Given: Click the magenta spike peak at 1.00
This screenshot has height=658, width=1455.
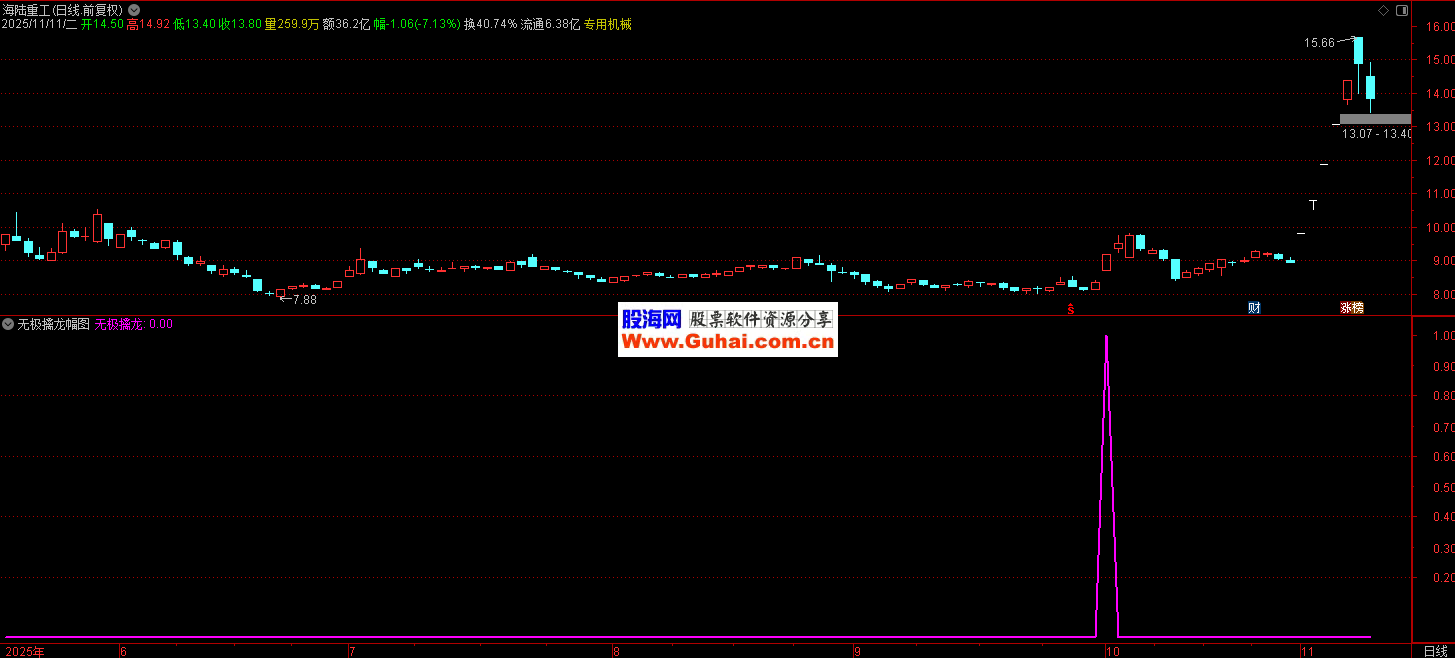Looking at the screenshot, I should [1106, 337].
